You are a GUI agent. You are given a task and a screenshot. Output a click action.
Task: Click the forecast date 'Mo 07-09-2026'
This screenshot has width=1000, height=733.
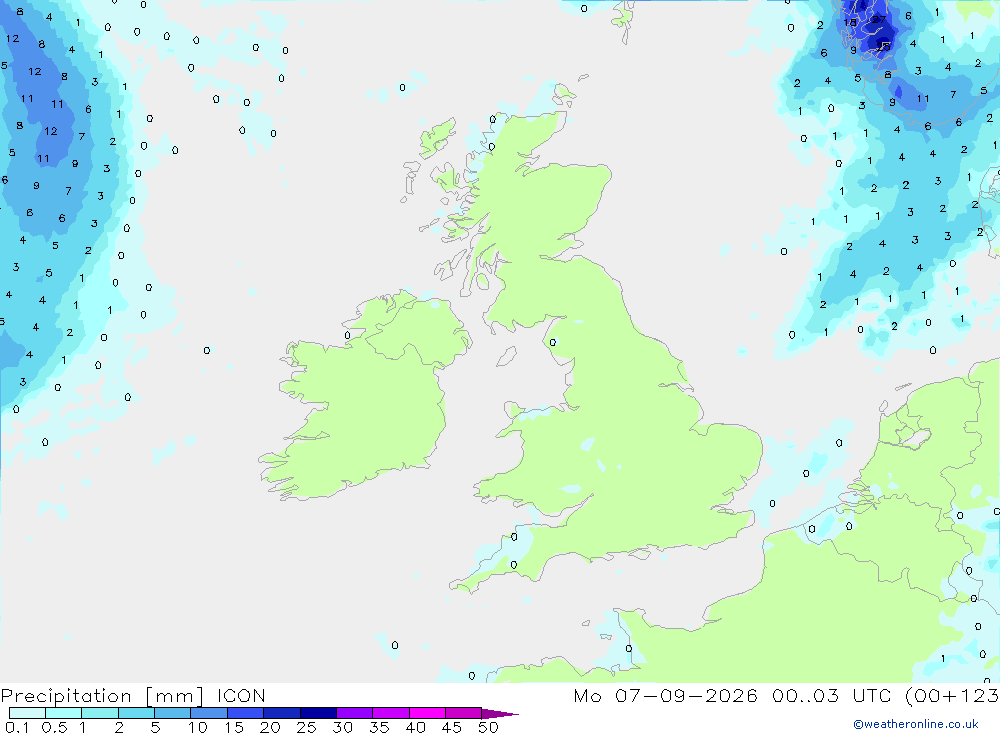pos(665,695)
